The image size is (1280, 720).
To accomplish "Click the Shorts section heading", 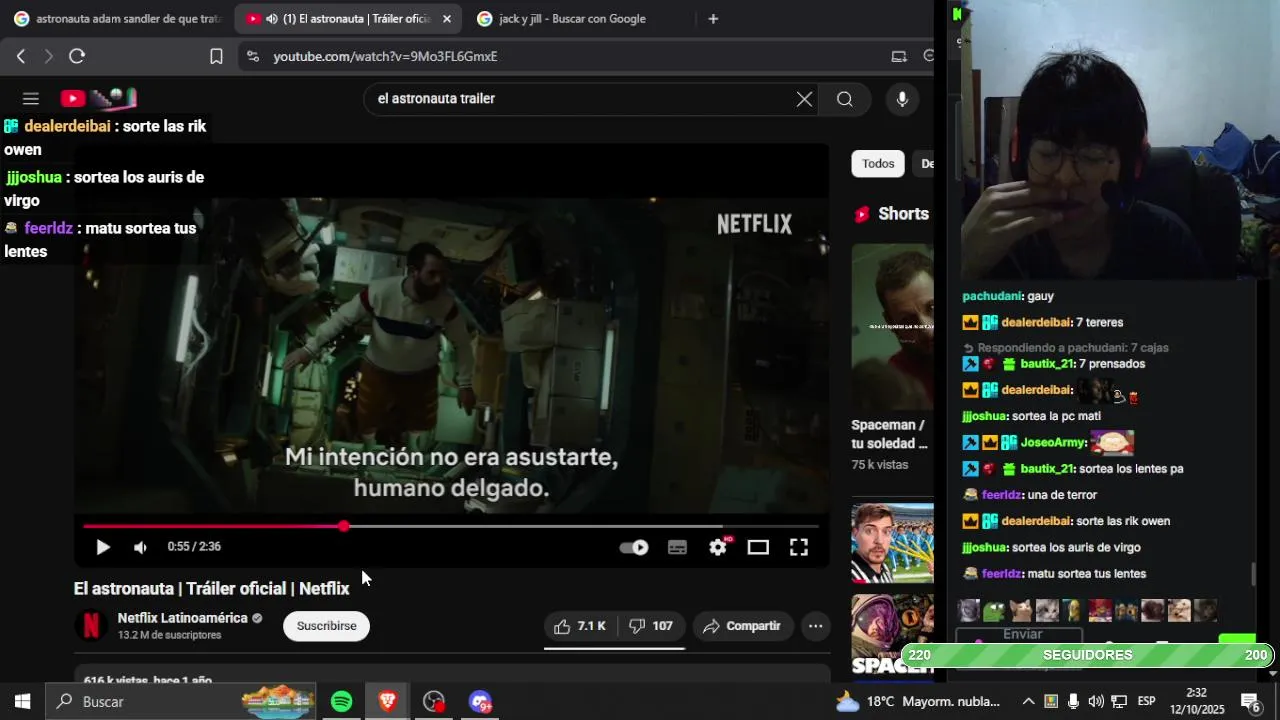I will [903, 214].
